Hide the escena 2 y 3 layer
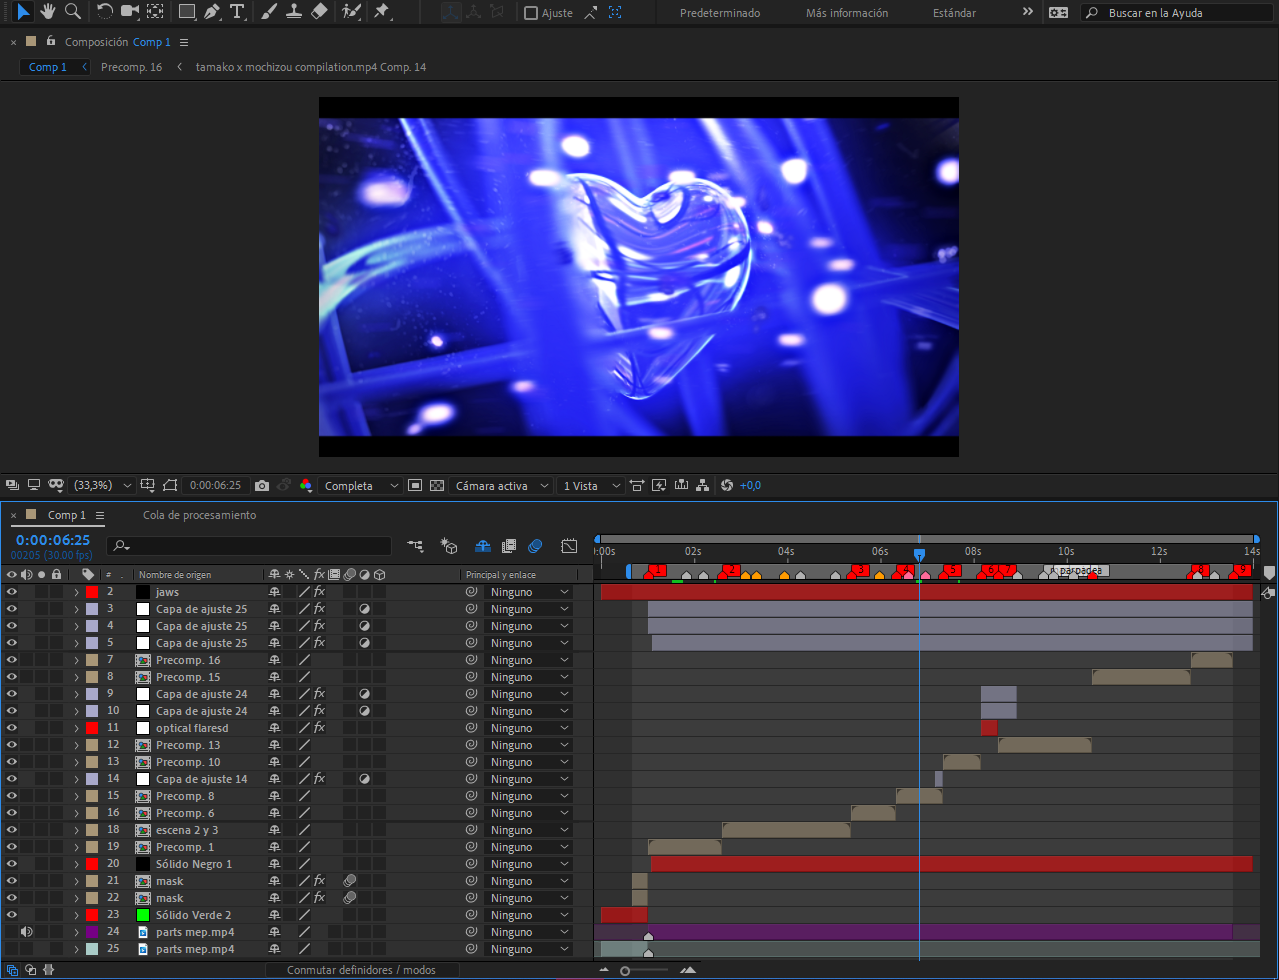The width and height of the screenshot is (1279, 980). click(x=12, y=830)
